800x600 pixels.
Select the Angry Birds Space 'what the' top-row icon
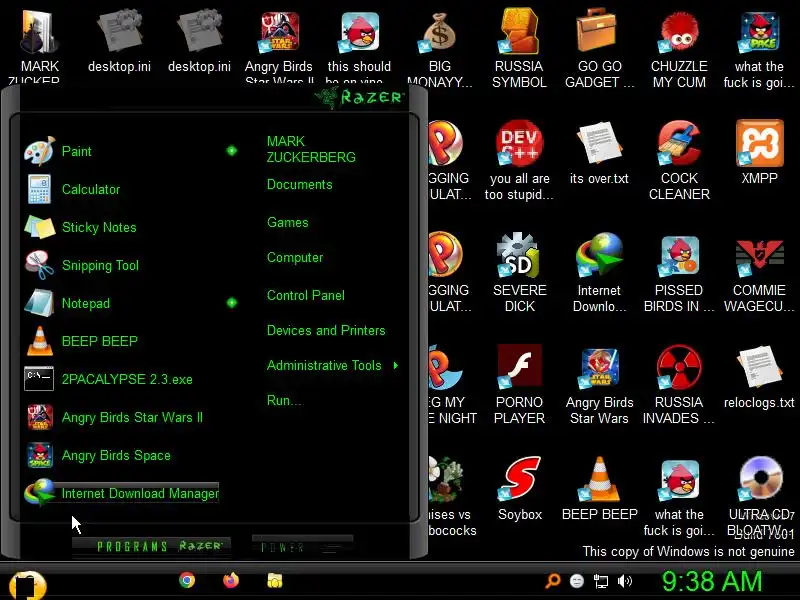[x=759, y=50]
